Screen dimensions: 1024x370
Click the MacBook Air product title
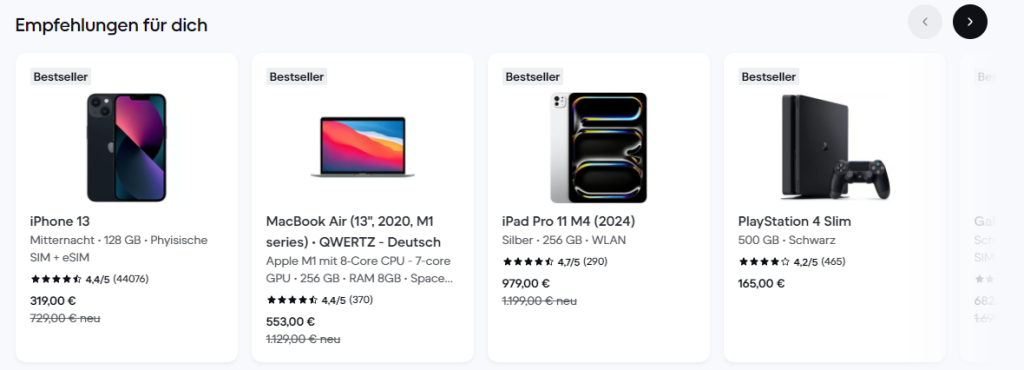pos(353,232)
